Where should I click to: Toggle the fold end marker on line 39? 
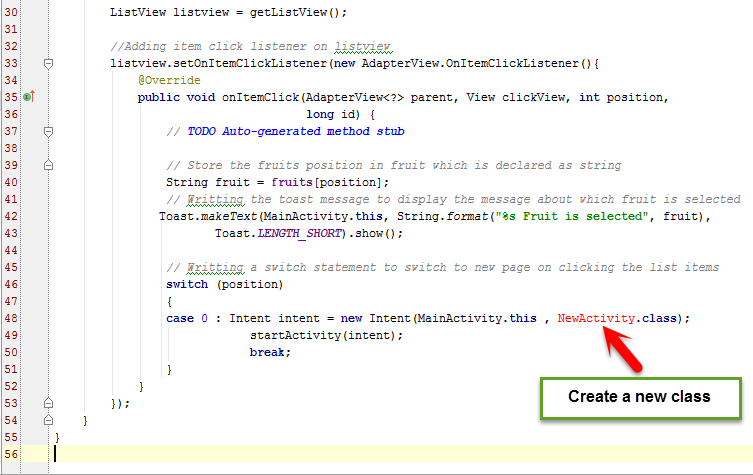pos(49,165)
